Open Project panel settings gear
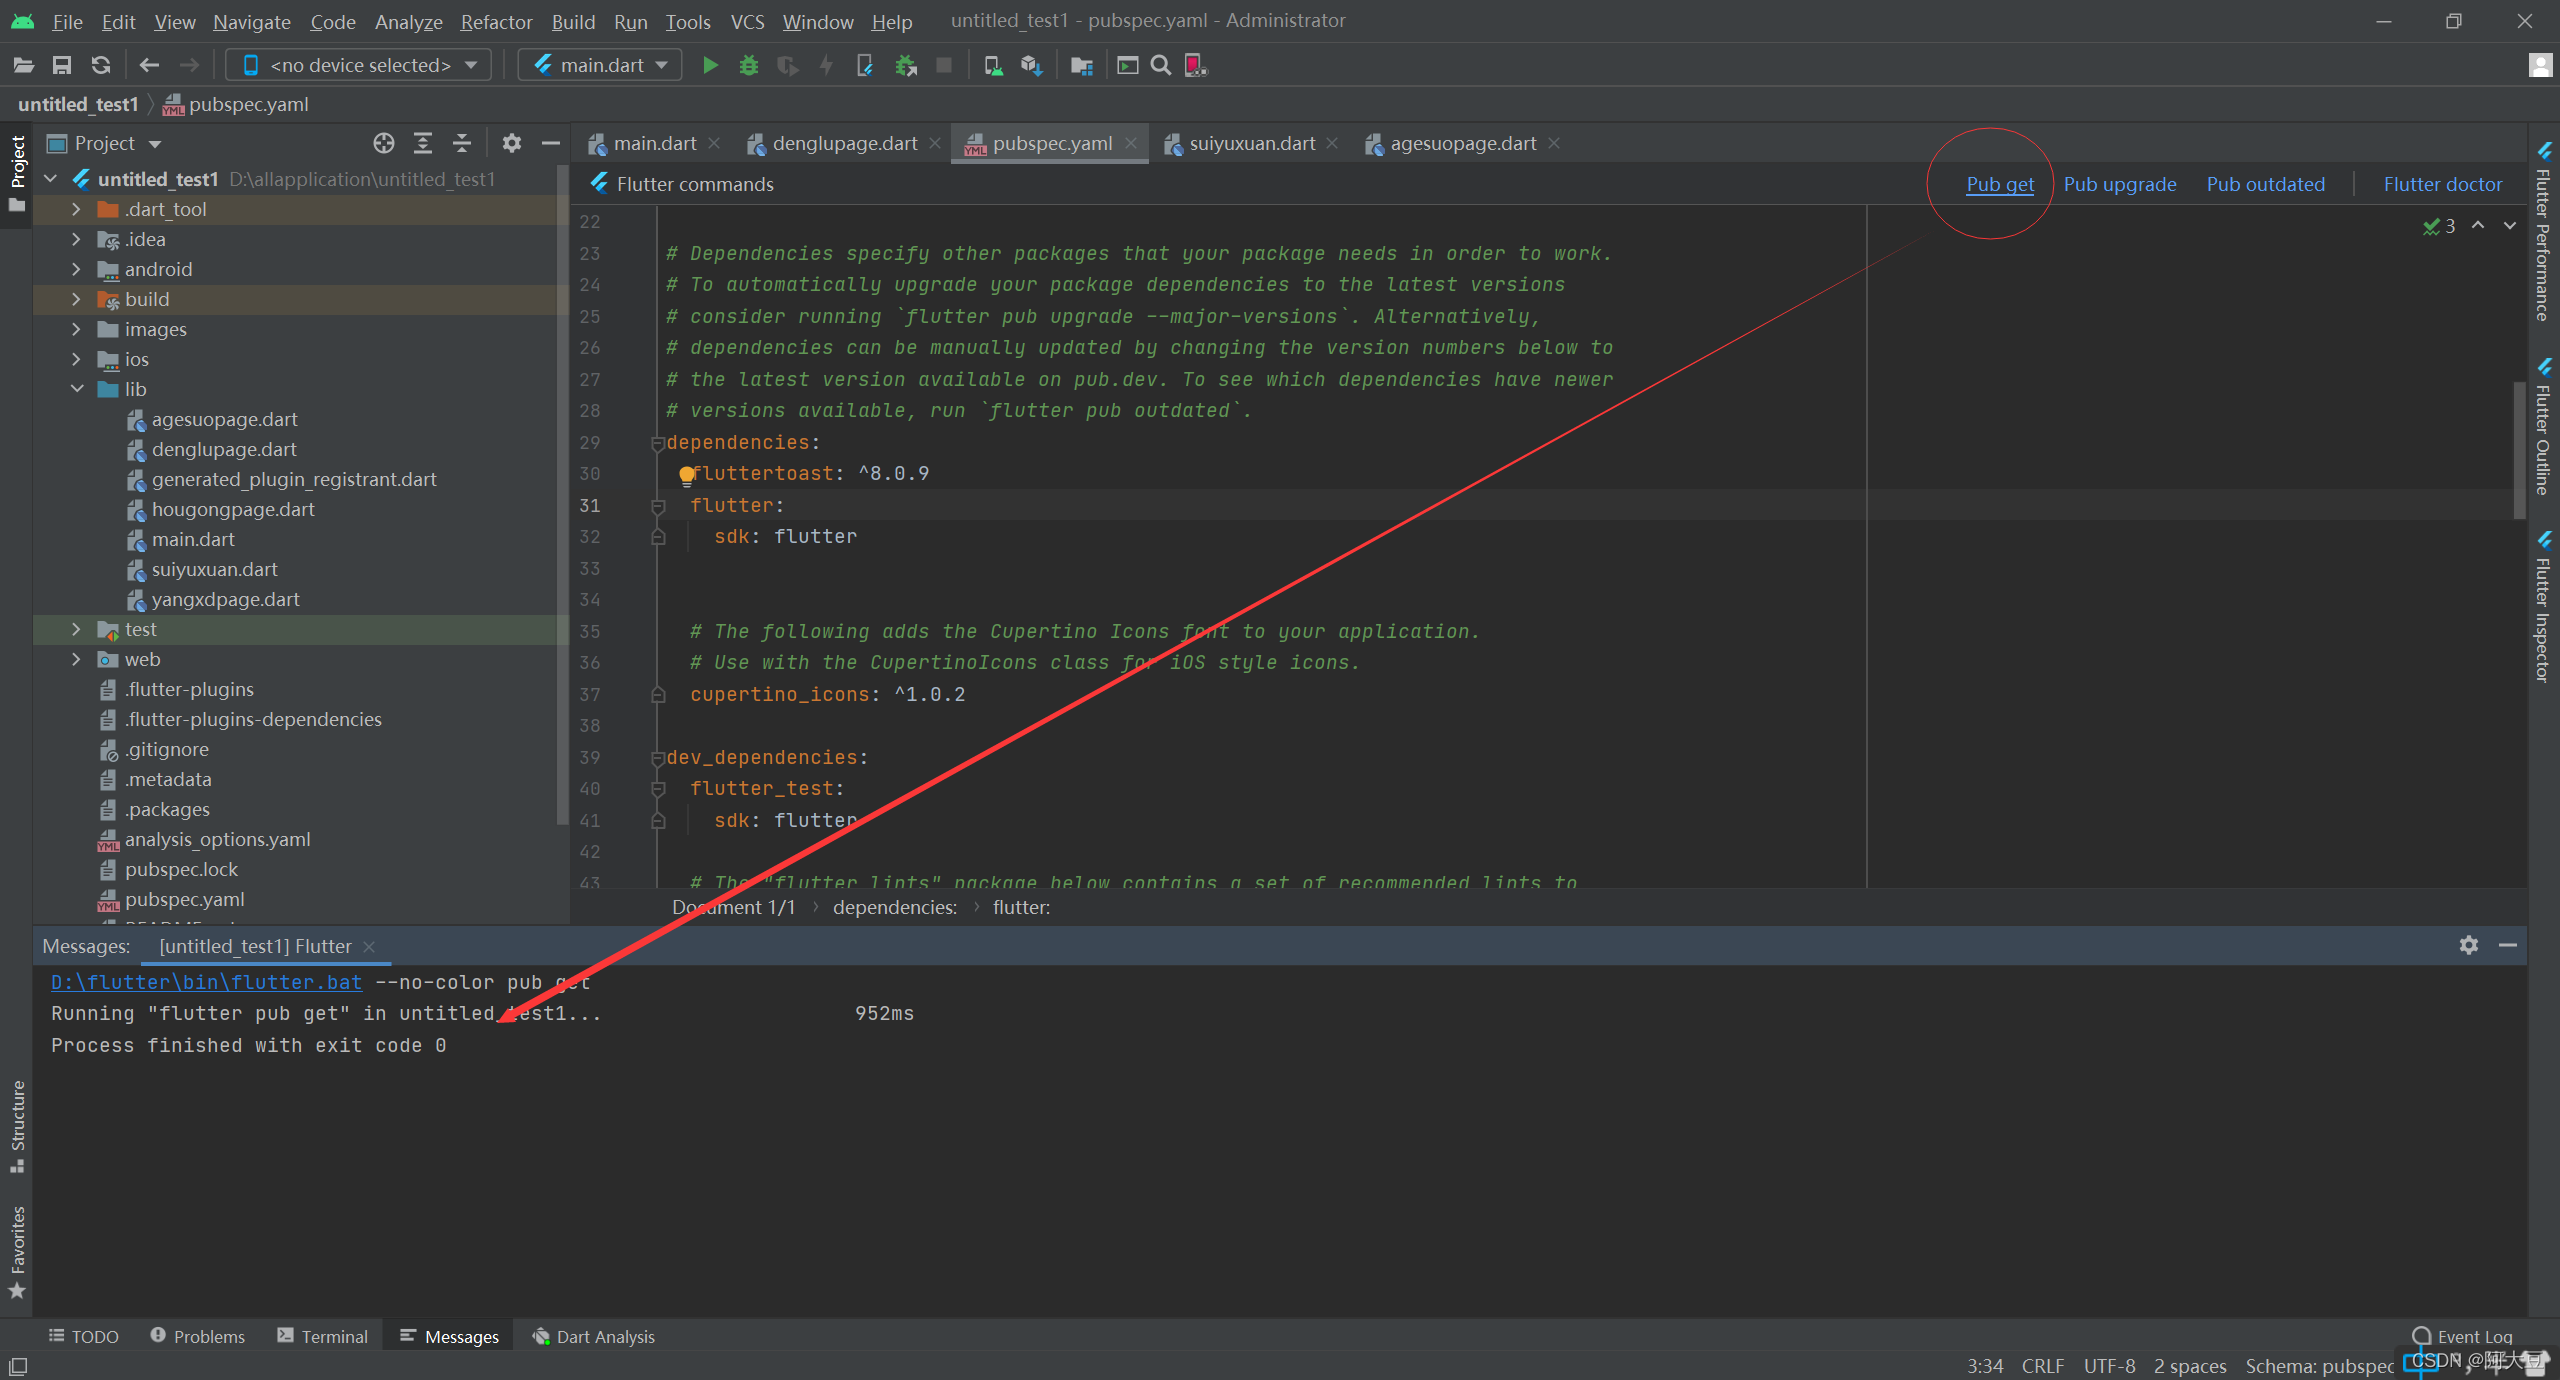Screen dimensions: 2560x1380 [x=512, y=143]
